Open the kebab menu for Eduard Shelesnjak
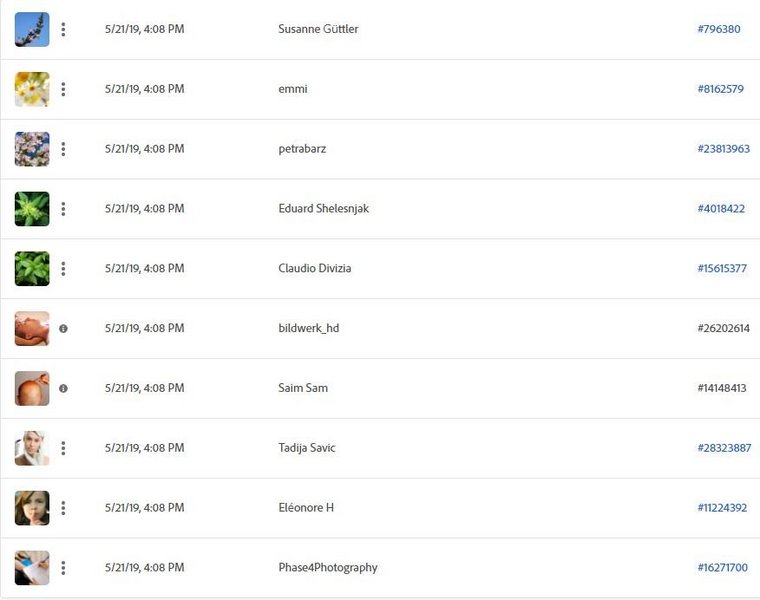The image size is (760, 600). pyautogui.click(x=63, y=209)
